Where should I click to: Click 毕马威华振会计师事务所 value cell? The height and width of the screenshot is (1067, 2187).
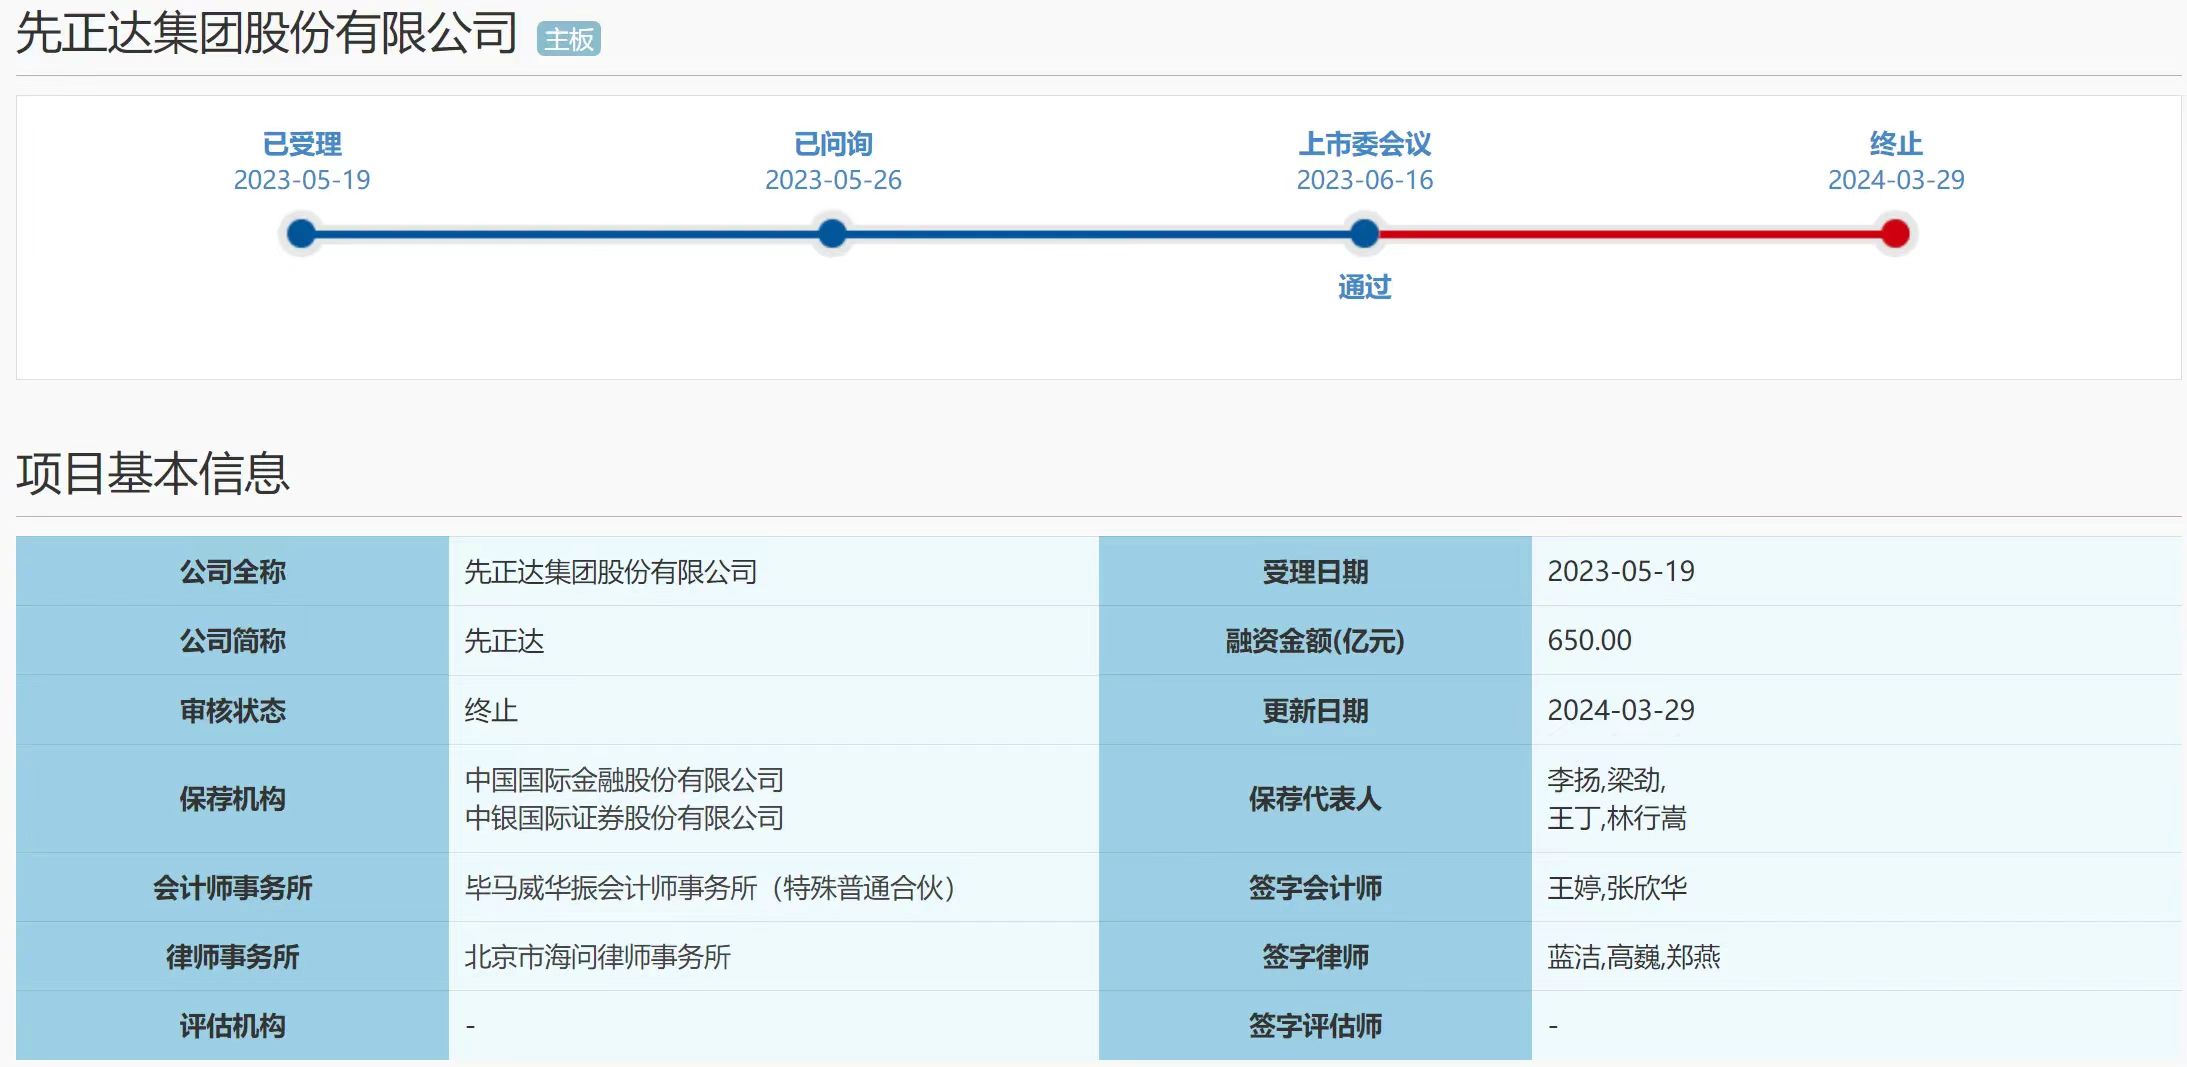point(774,887)
